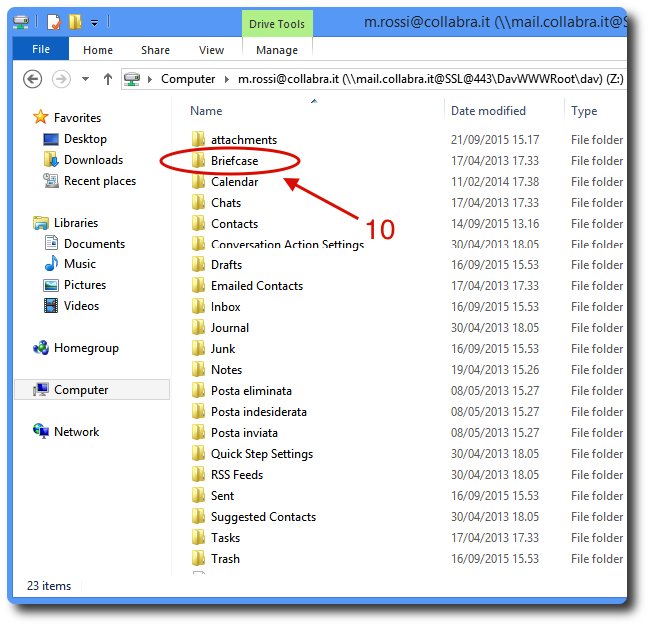Select the Calendar folder
This screenshot has width=650, height=627.
coord(234,182)
